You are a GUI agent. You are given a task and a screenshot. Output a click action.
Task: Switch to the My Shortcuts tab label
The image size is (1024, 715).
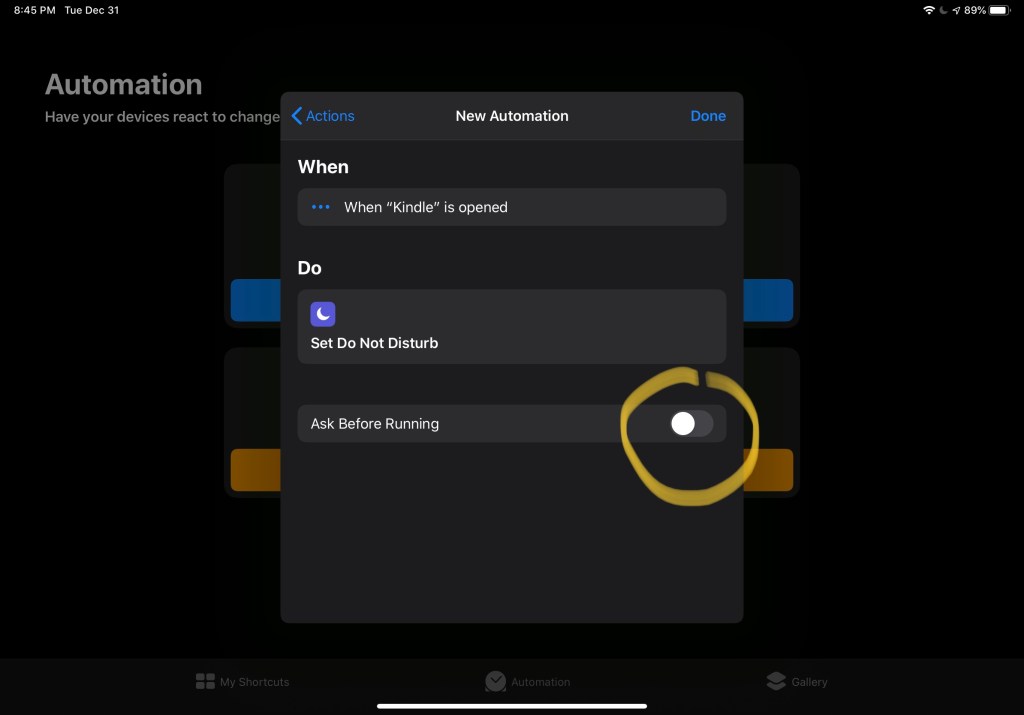(x=254, y=682)
